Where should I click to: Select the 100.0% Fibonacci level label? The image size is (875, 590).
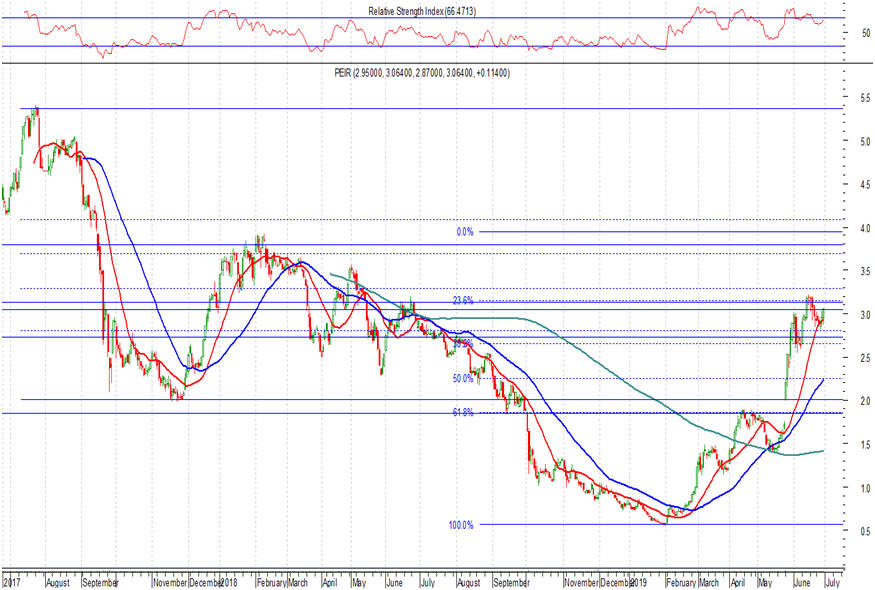click(x=461, y=524)
